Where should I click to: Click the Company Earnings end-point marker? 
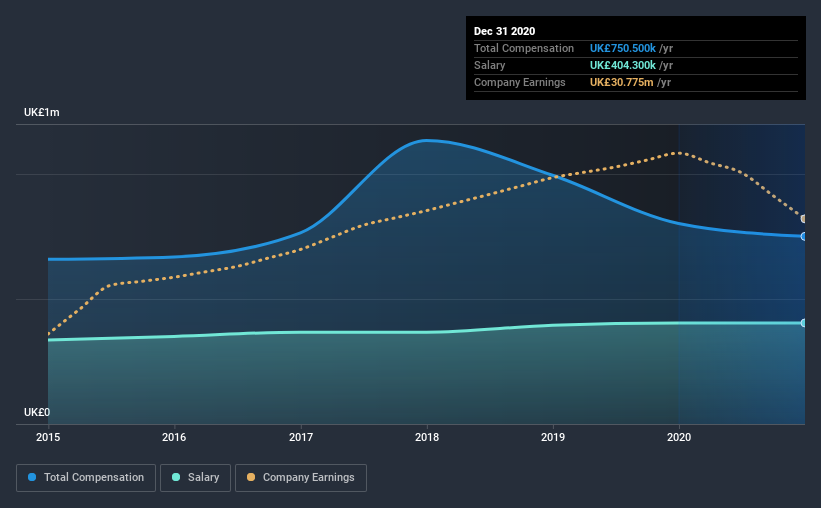[803, 218]
